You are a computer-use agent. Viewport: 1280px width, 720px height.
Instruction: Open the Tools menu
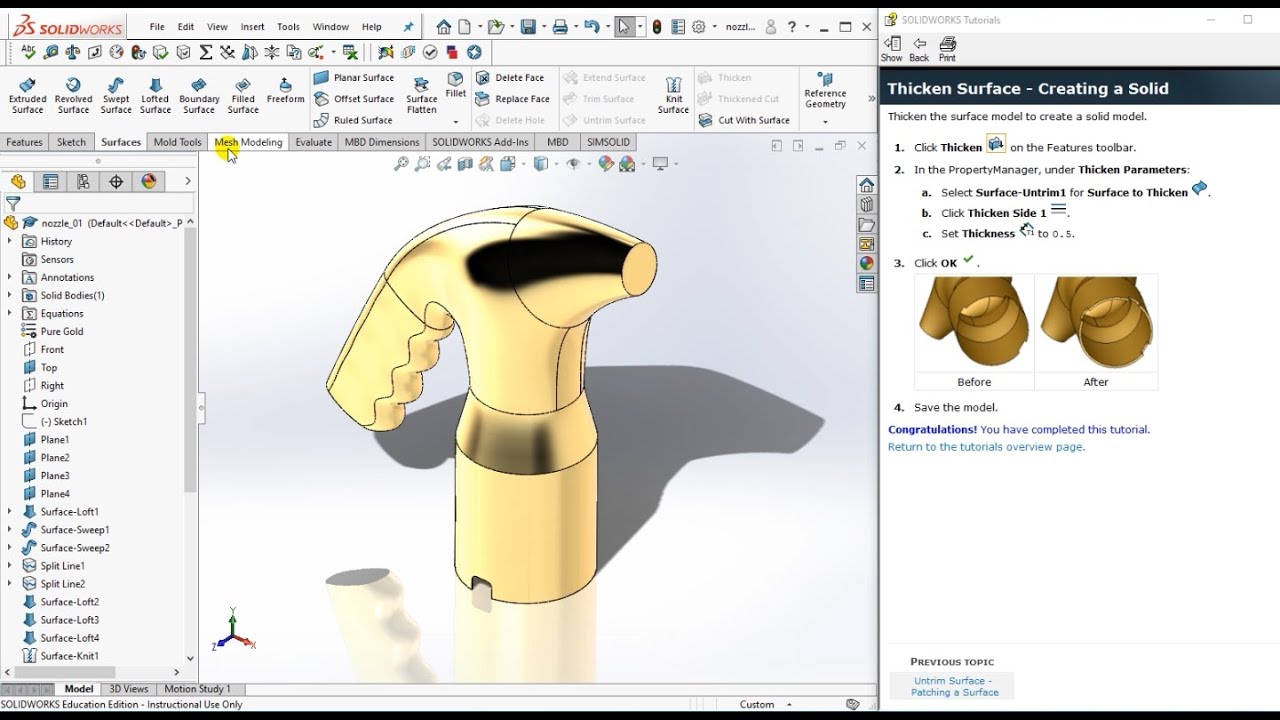[288, 27]
